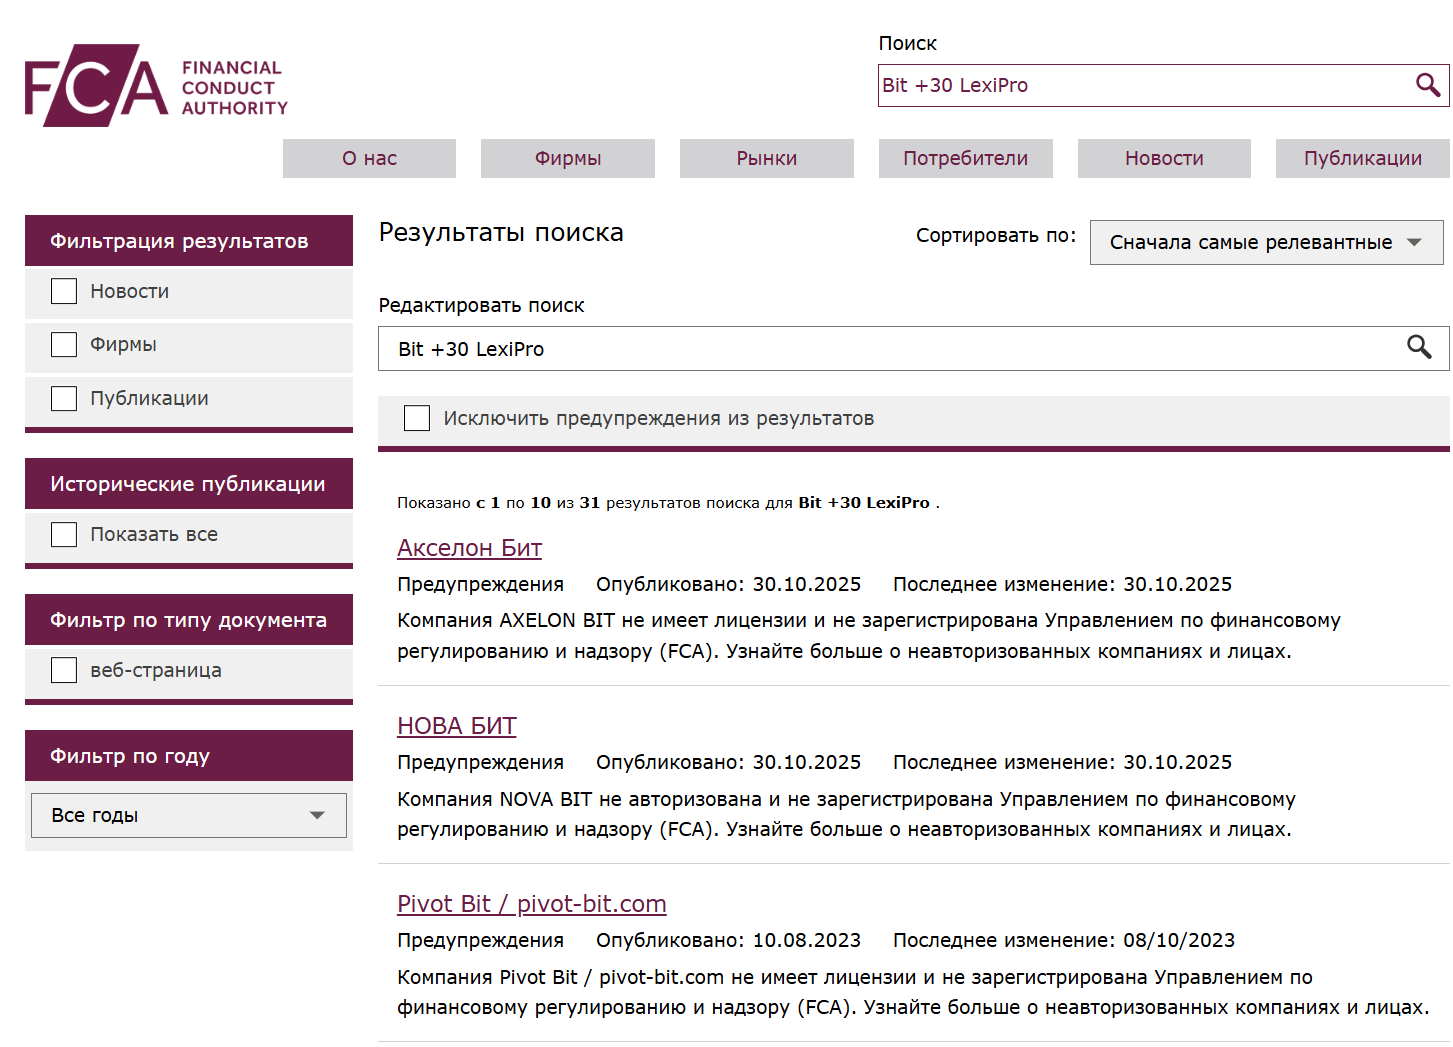
Task: Open the 'Потребители' section
Action: [x=965, y=158]
